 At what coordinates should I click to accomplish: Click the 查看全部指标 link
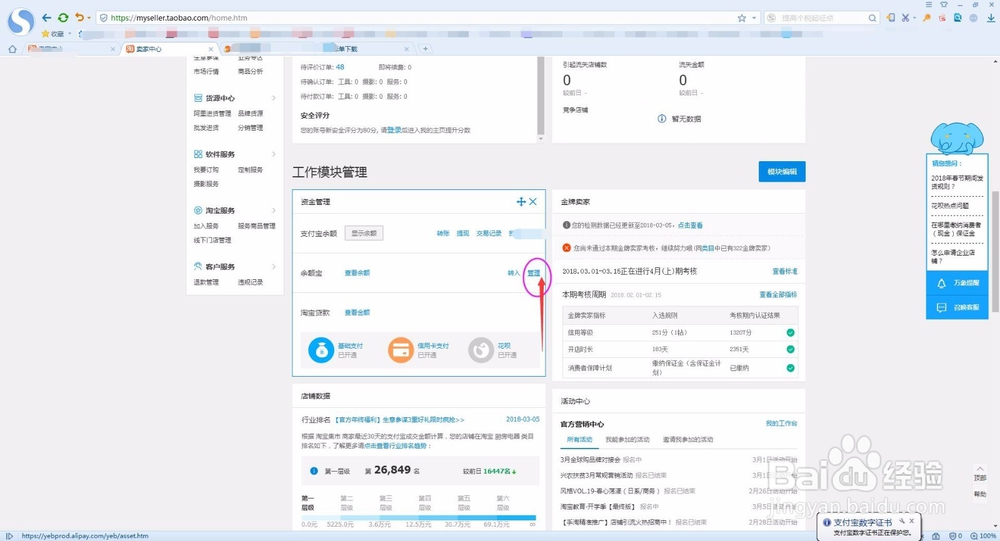point(778,295)
